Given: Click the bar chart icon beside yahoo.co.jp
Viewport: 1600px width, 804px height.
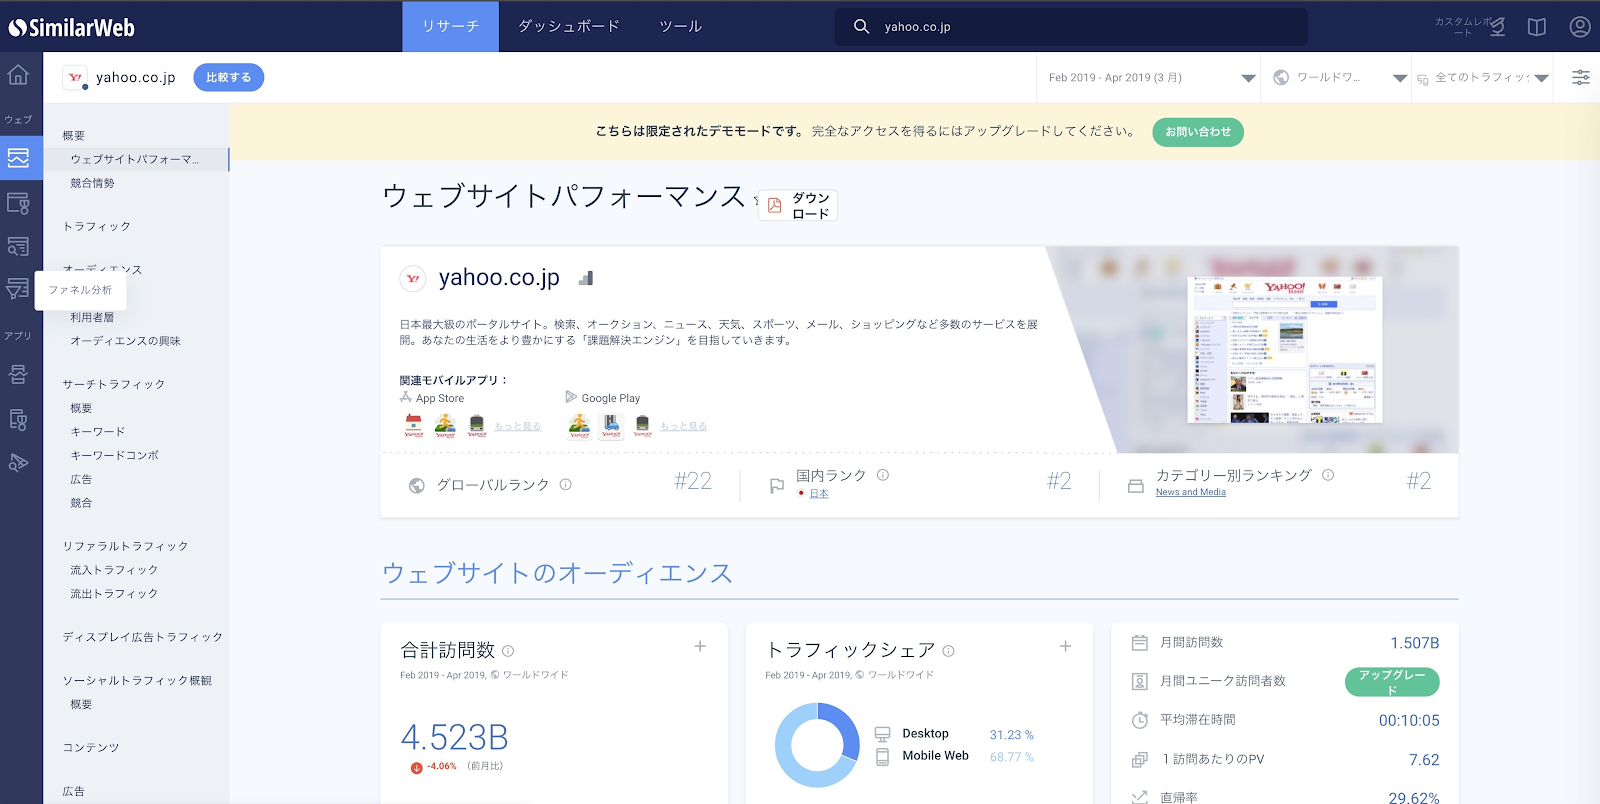Looking at the screenshot, I should coord(586,278).
